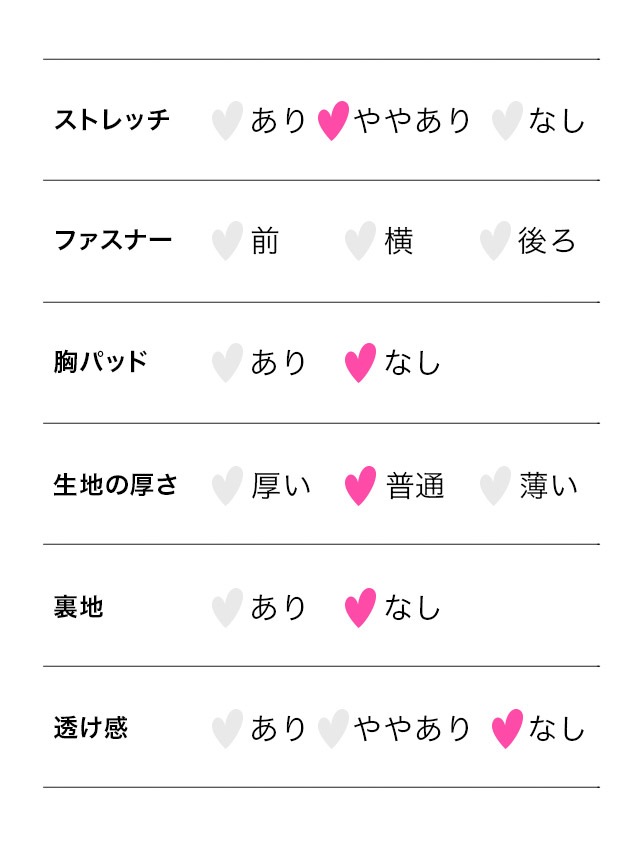Choose the heart for ファスナー 前

227,241
